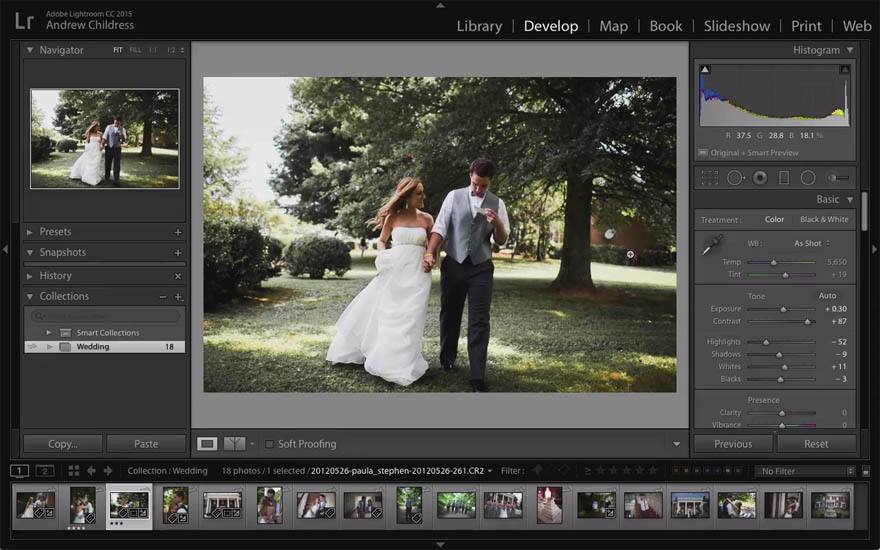Screen dimensions: 880x550
Task: Open grid view from filmstrip bar
Action: (73, 470)
